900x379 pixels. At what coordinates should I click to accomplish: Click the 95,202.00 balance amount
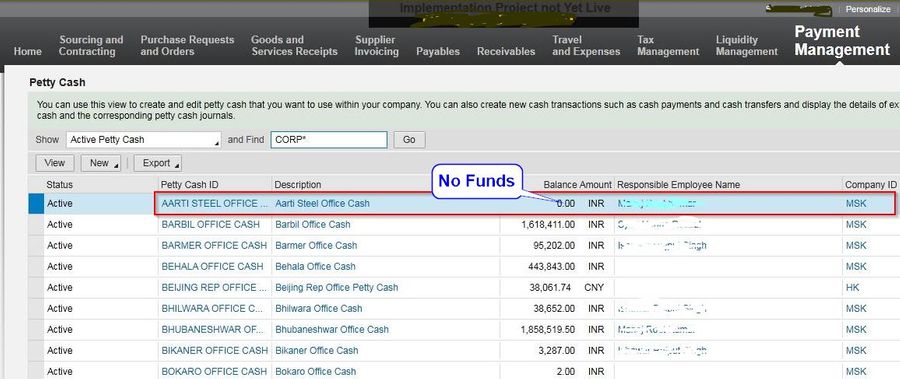[x=553, y=245]
